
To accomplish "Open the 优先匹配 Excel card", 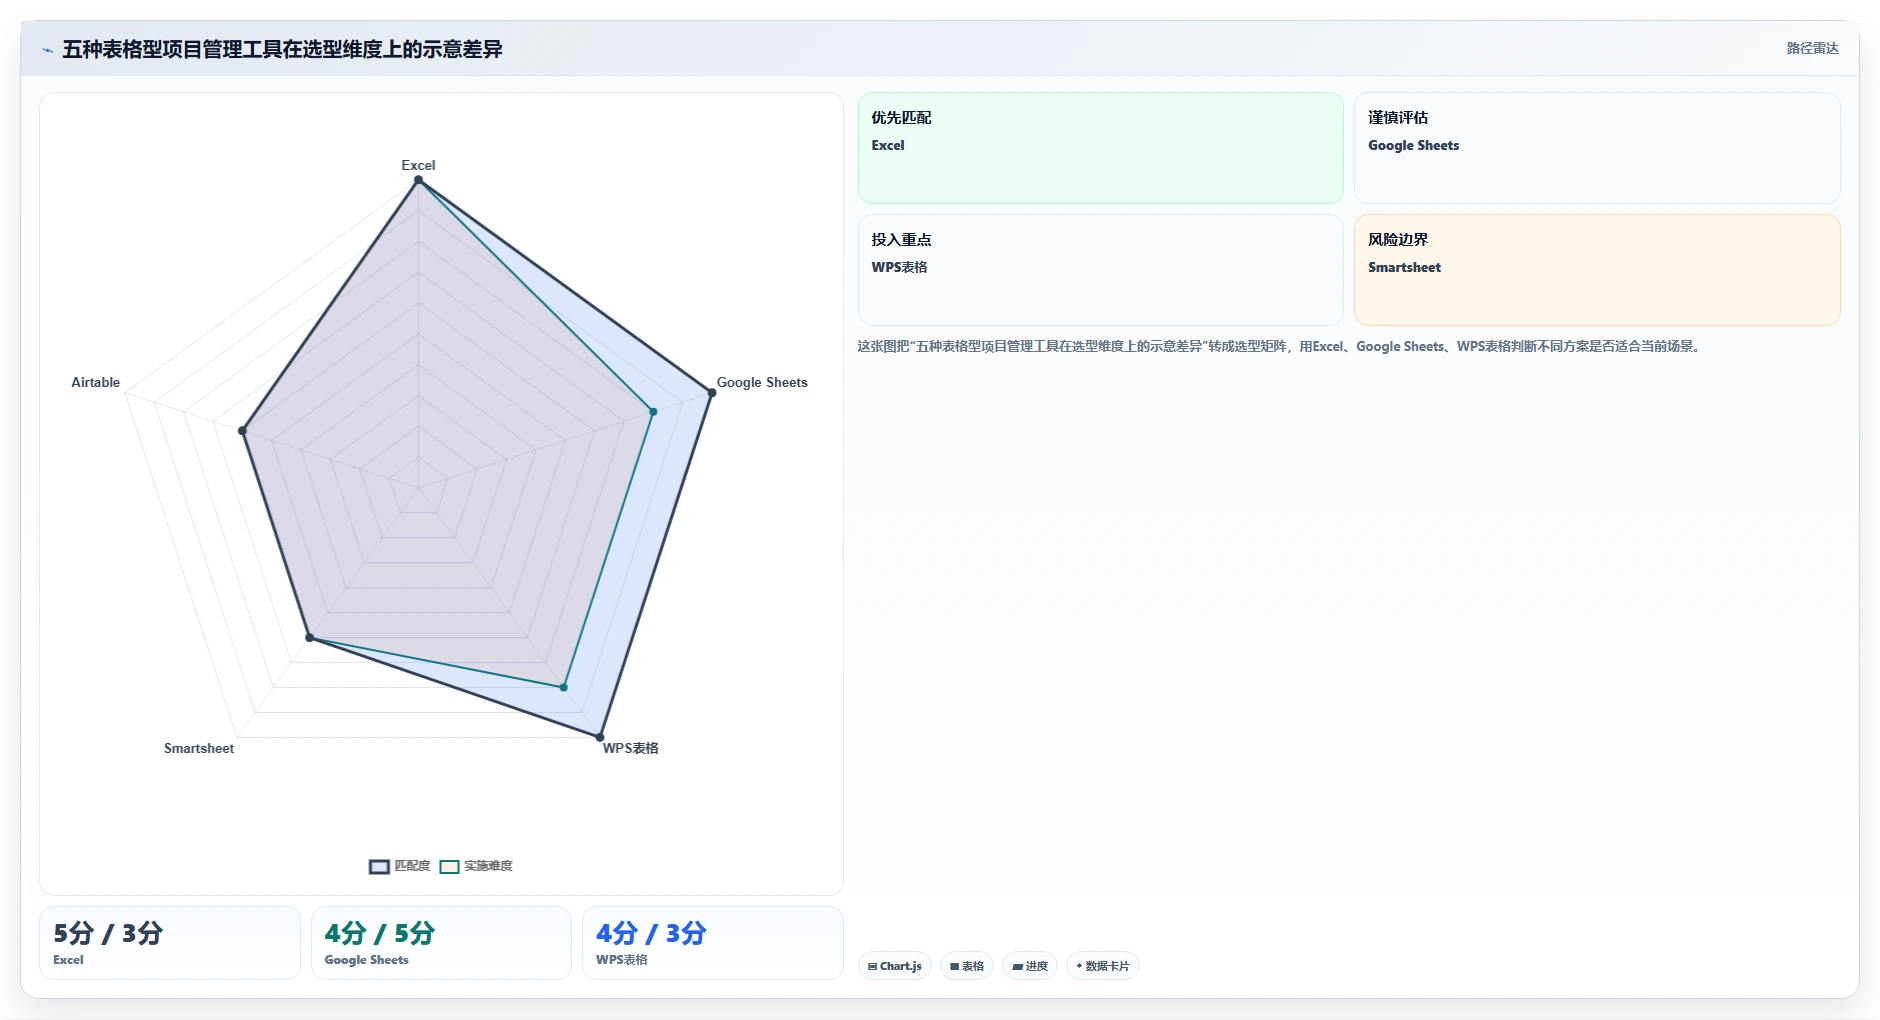I will (x=1100, y=148).
